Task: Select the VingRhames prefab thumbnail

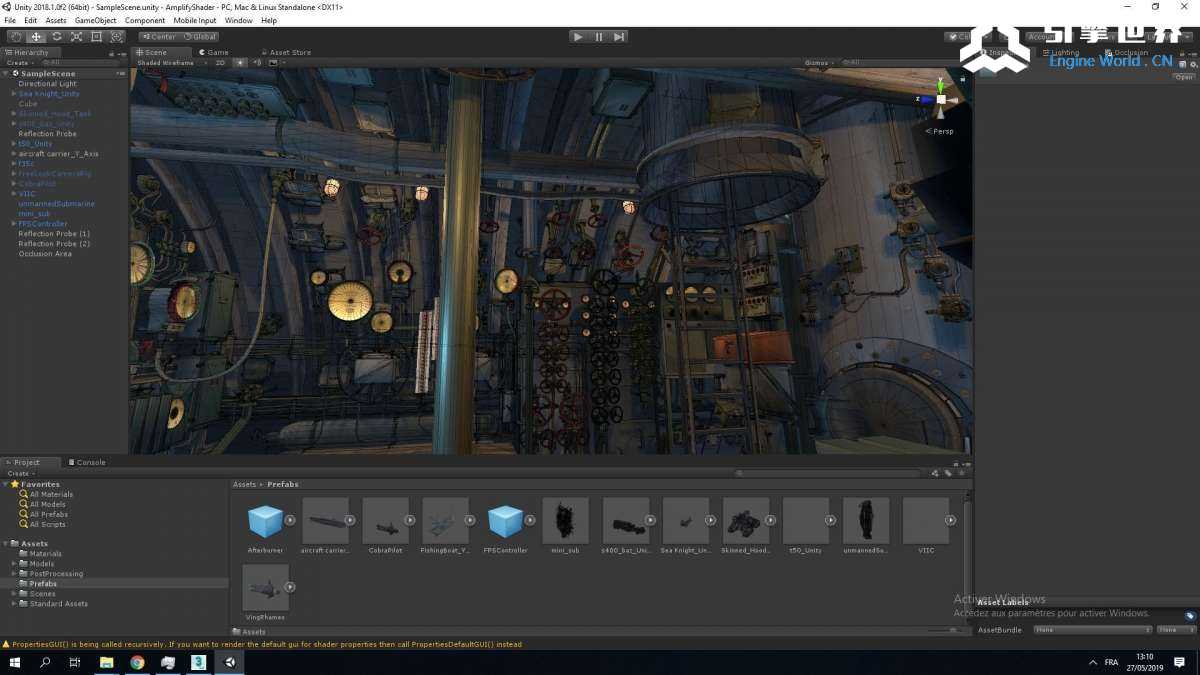Action: (x=265, y=588)
